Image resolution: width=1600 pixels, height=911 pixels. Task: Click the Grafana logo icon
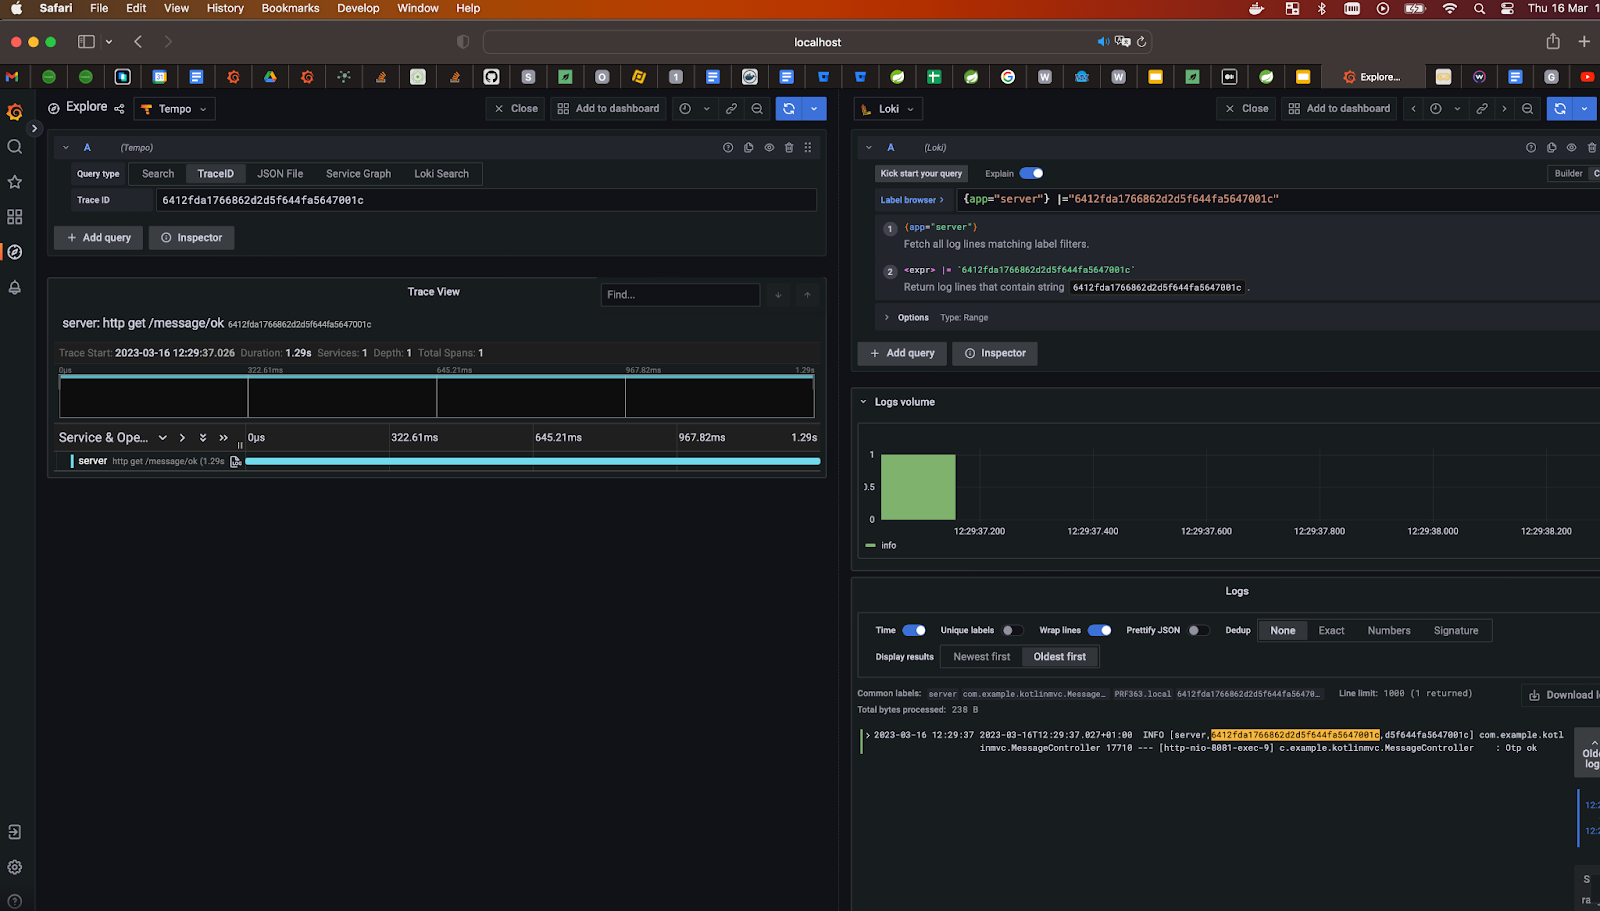coord(14,112)
